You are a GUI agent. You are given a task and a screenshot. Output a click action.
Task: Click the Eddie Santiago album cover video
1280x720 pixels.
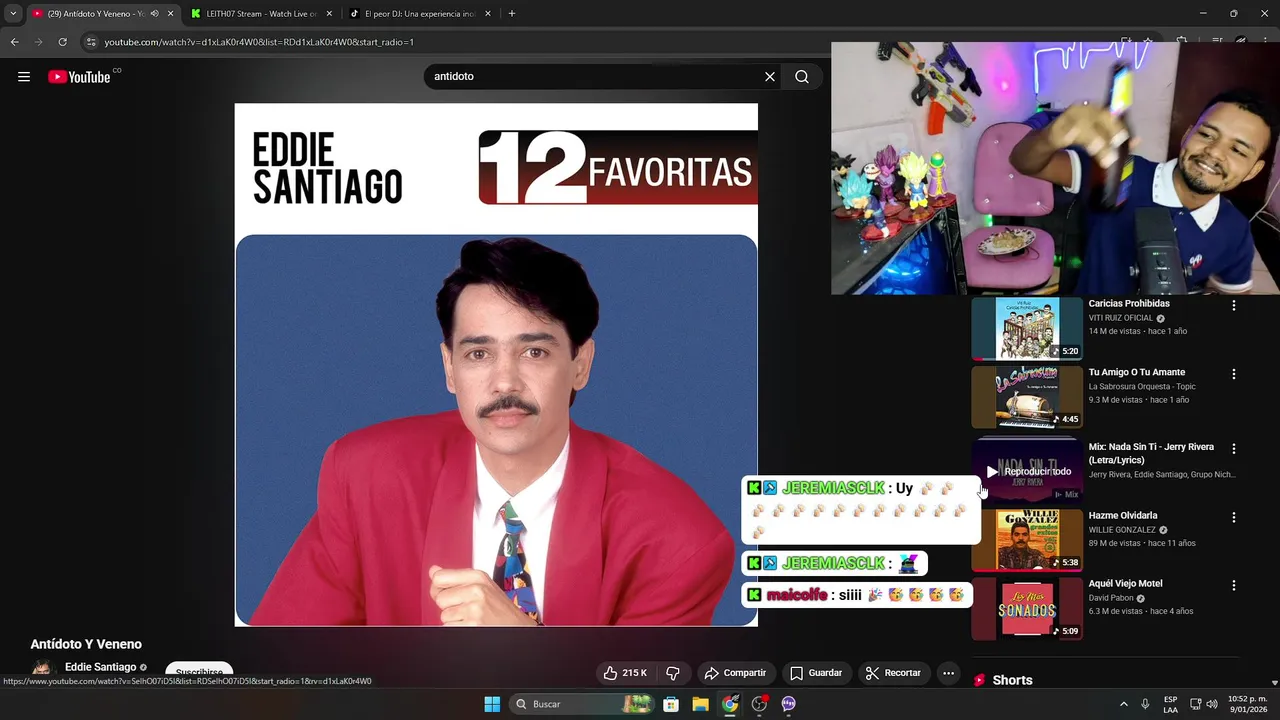pos(496,365)
